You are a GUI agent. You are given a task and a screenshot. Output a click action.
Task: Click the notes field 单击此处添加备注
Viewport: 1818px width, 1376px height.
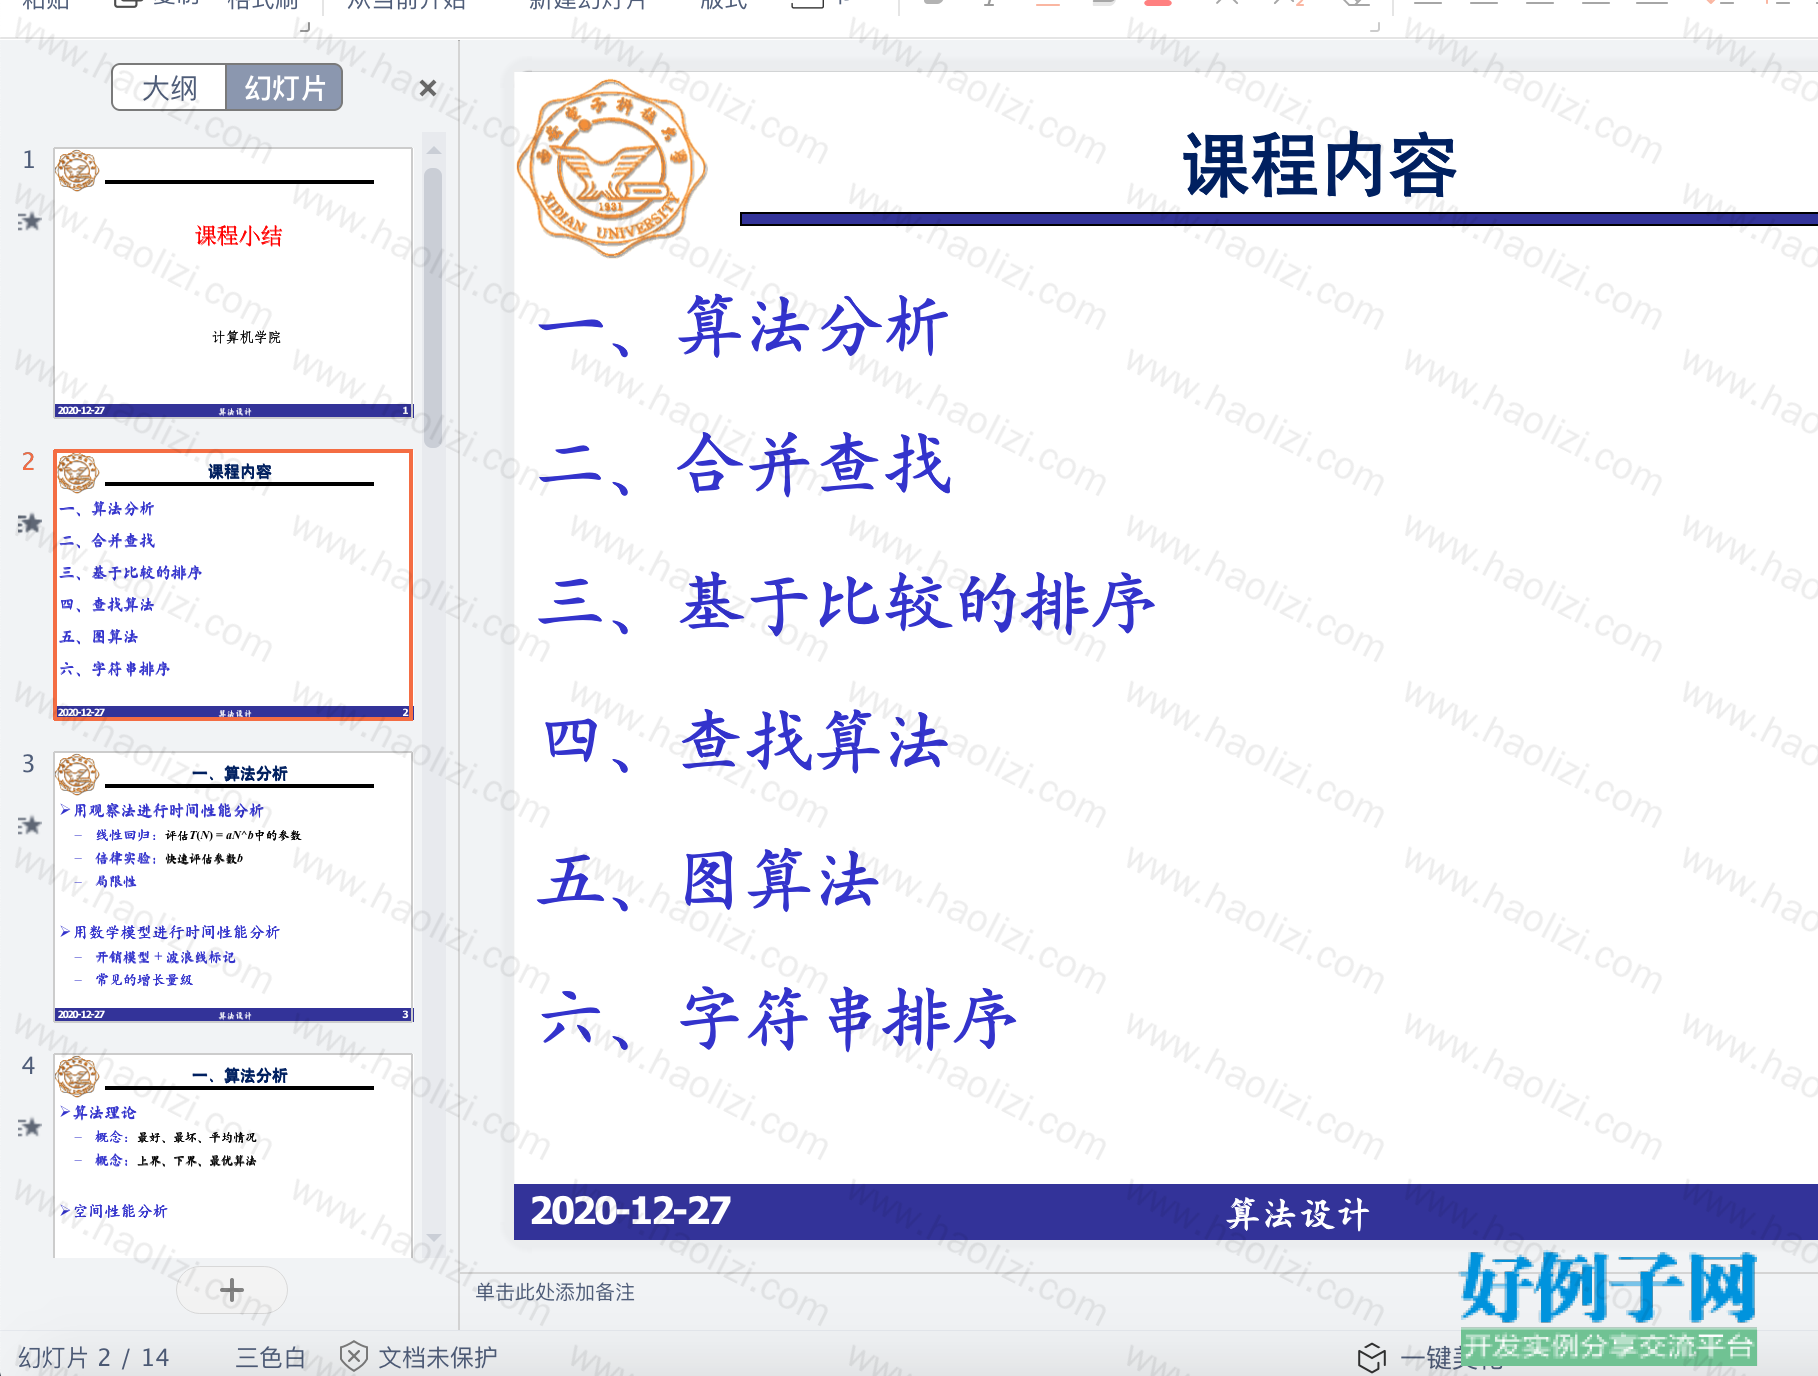[555, 1292]
